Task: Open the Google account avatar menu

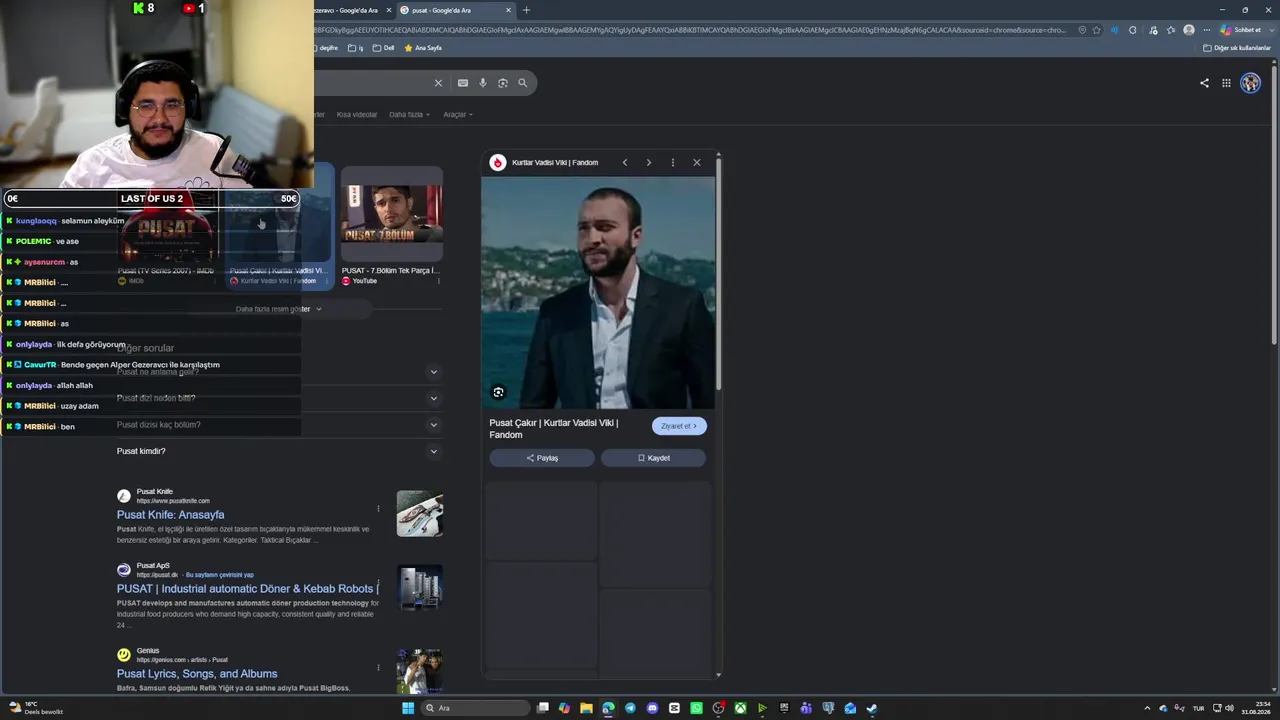Action: [x=1250, y=83]
